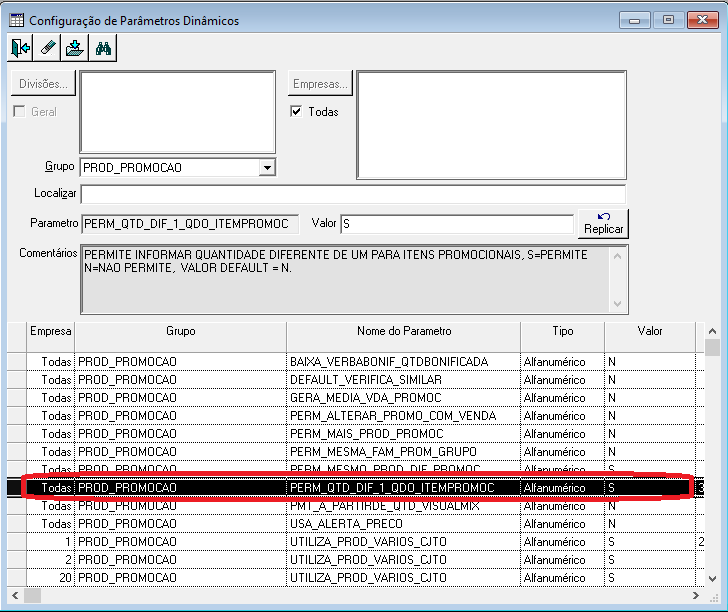Click the save download toolbar icon
Viewport: 728px width, 612px height.
(x=75, y=48)
